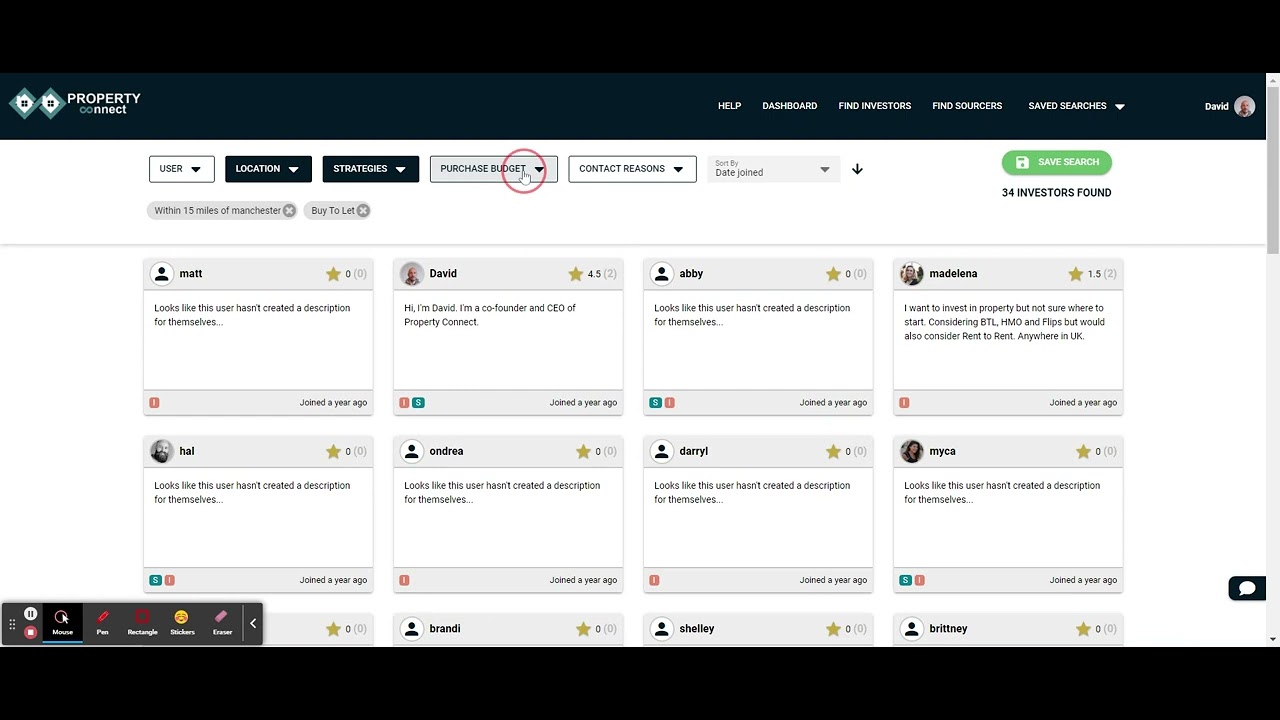Click abby's rating star
The height and width of the screenshot is (720, 1280).
(833, 273)
